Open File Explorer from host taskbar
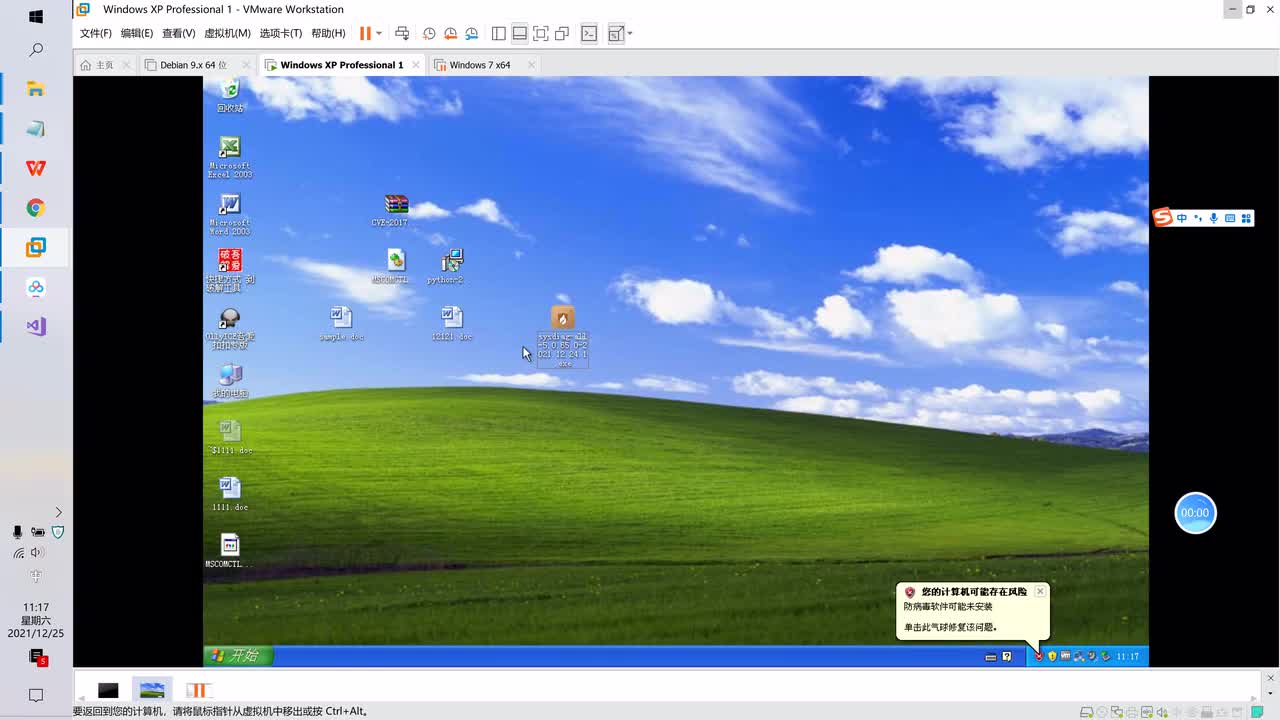The height and width of the screenshot is (720, 1280). click(36, 89)
